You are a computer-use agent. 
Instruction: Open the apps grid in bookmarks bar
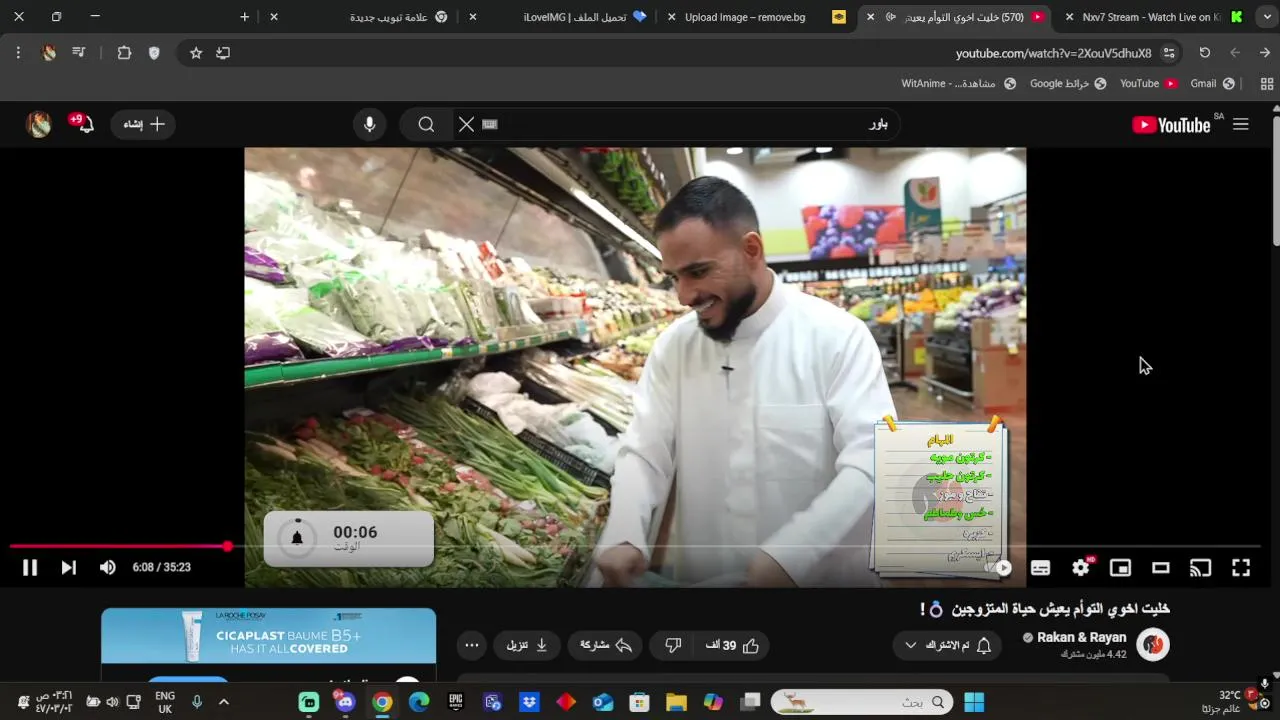[x=1267, y=84]
